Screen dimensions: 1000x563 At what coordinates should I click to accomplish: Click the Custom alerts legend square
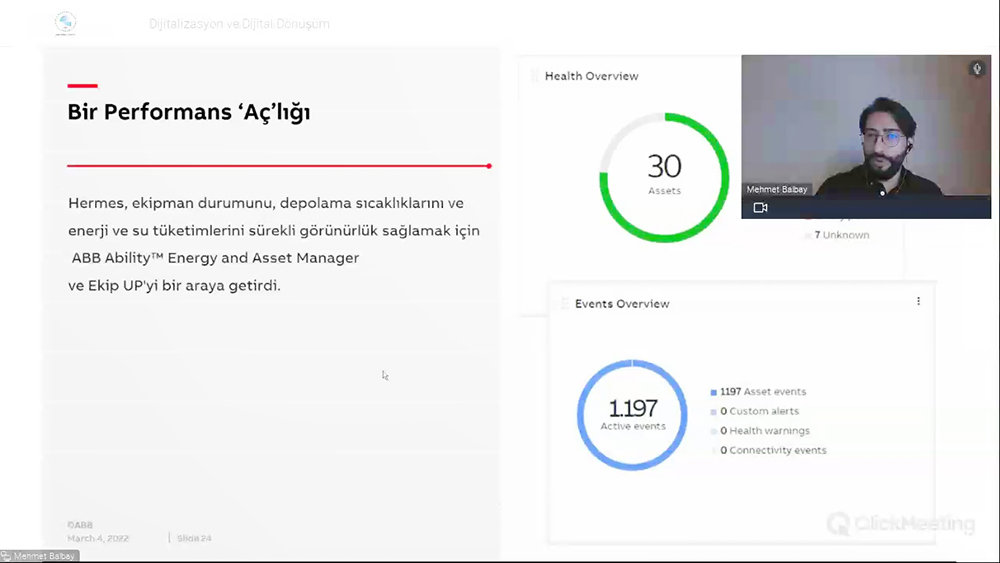714,412
